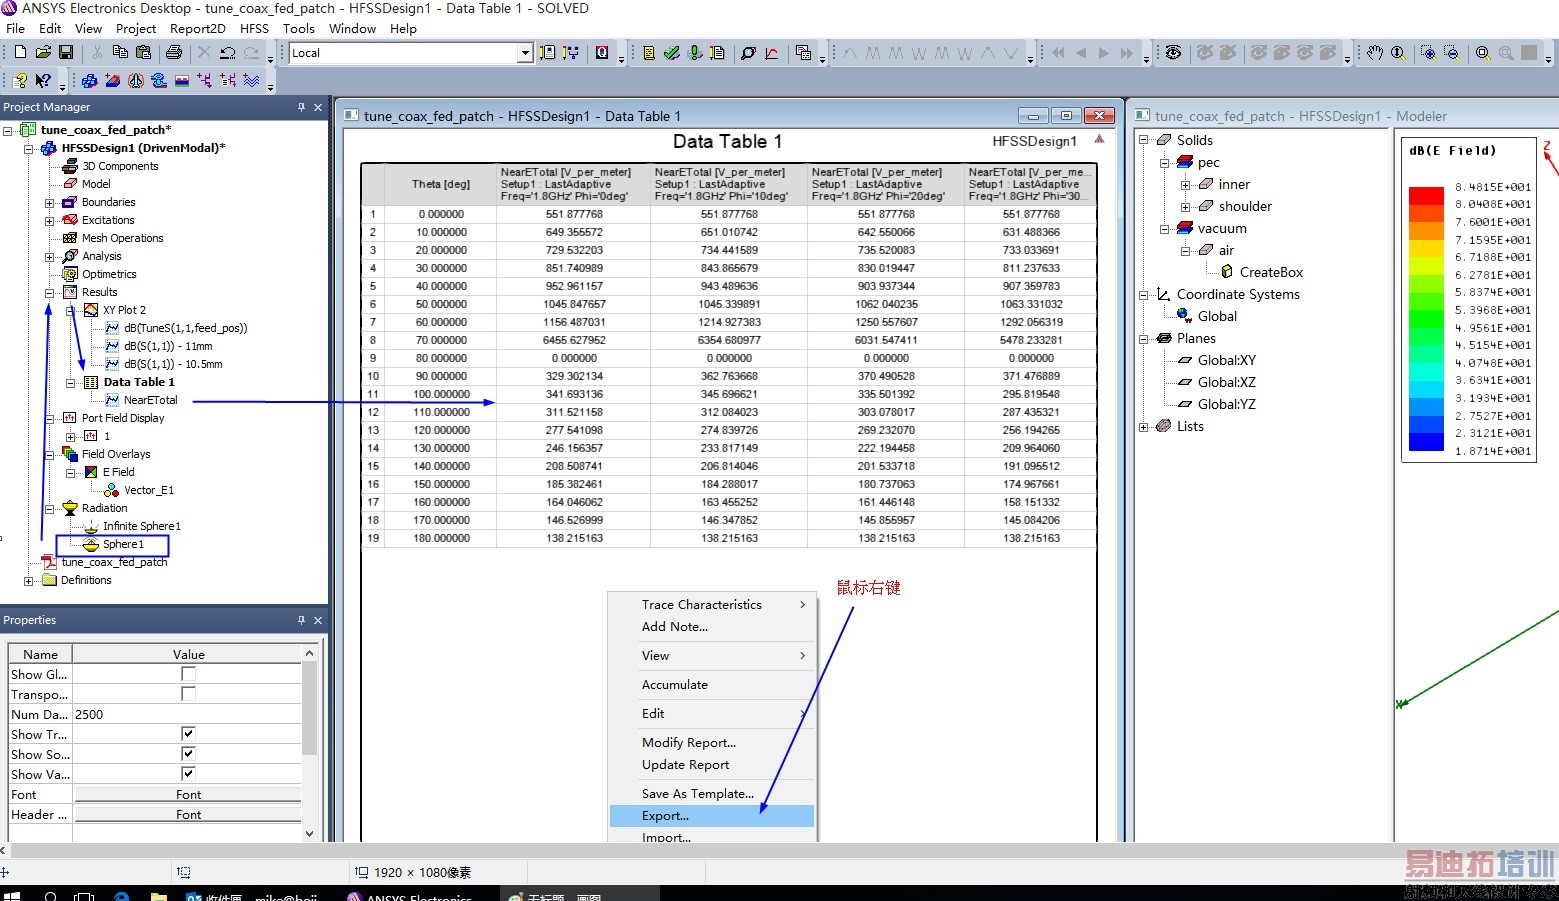Click the eye visibility toolbar icon
This screenshot has height=901, width=1559.
tap(1173, 53)
